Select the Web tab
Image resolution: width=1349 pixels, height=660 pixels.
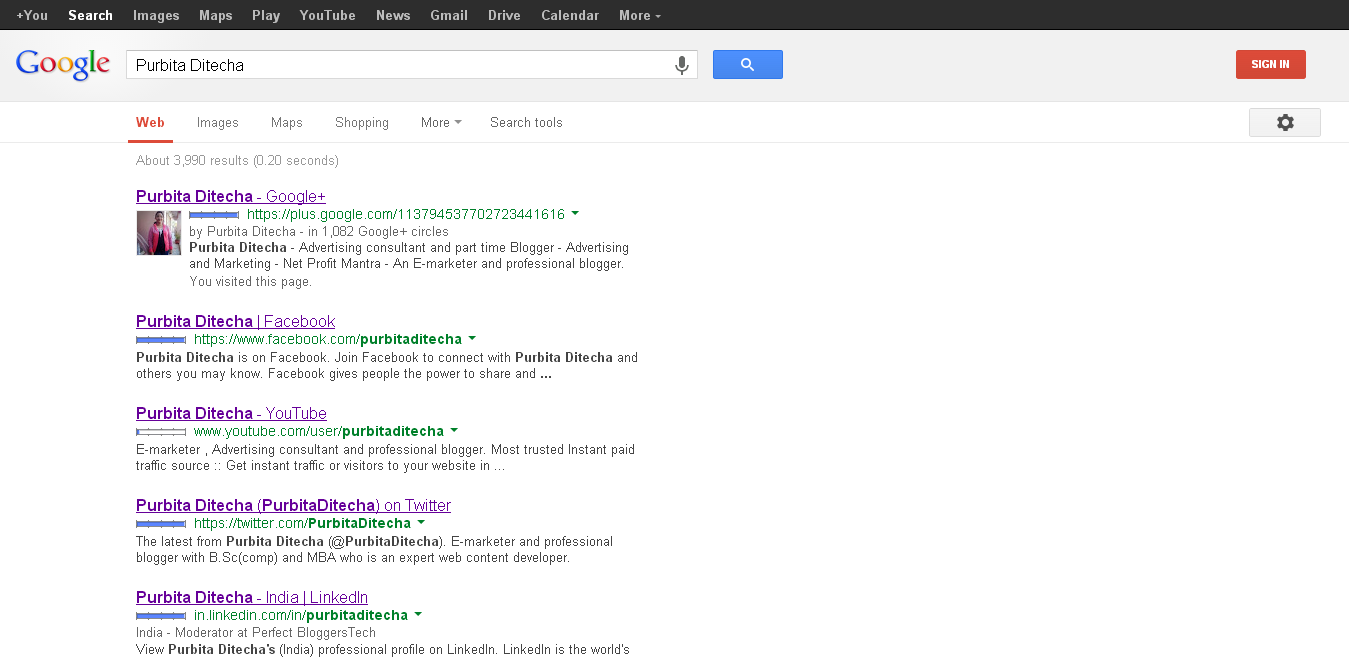[150, 122]
